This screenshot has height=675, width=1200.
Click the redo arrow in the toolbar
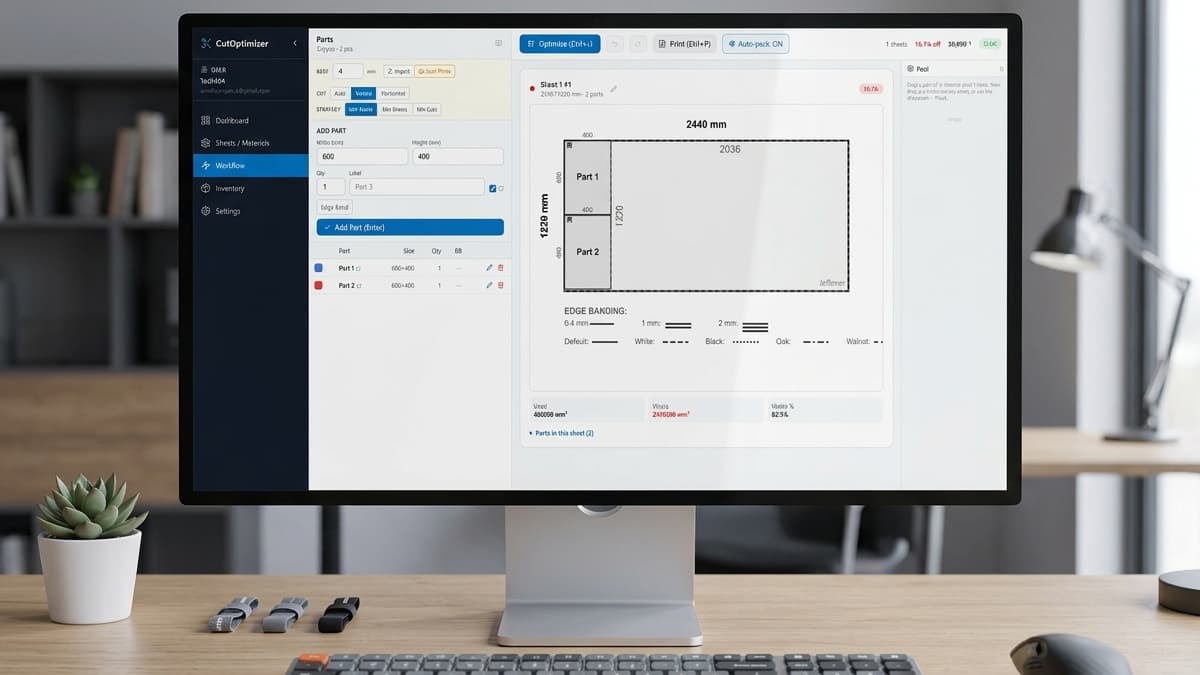click(x=637, y=44)
